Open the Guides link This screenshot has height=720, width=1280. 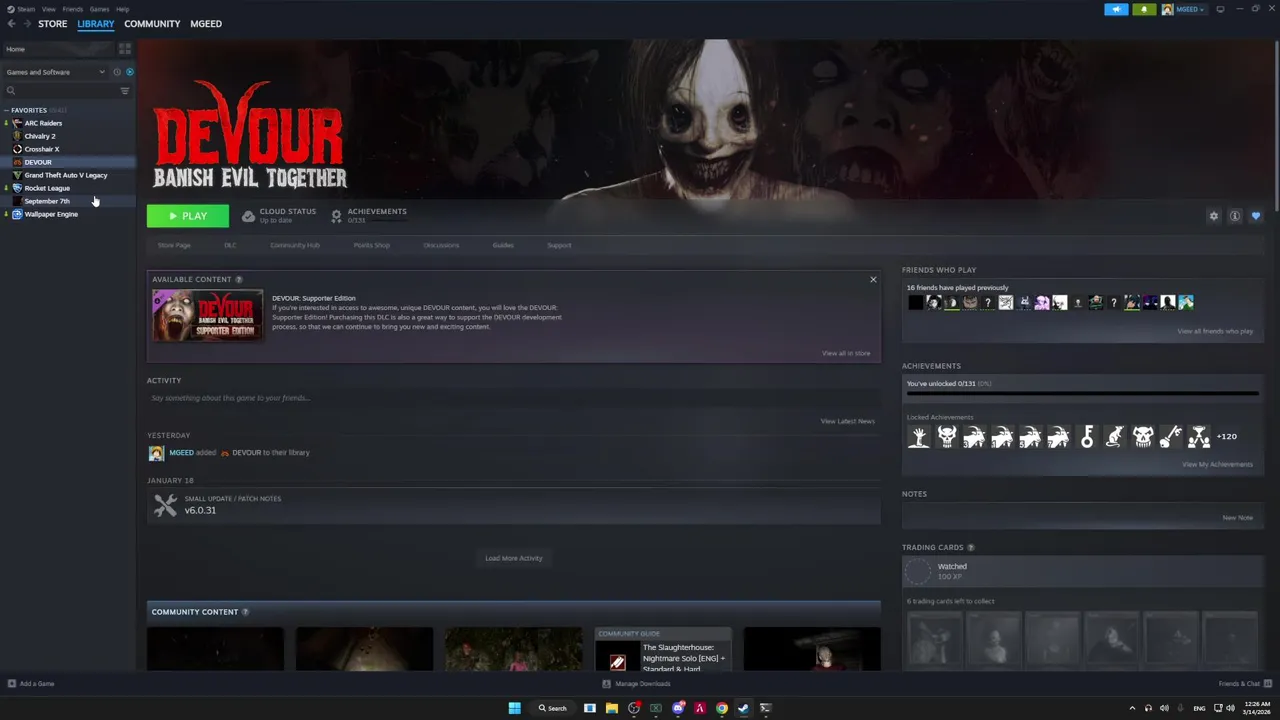point(503,245)
